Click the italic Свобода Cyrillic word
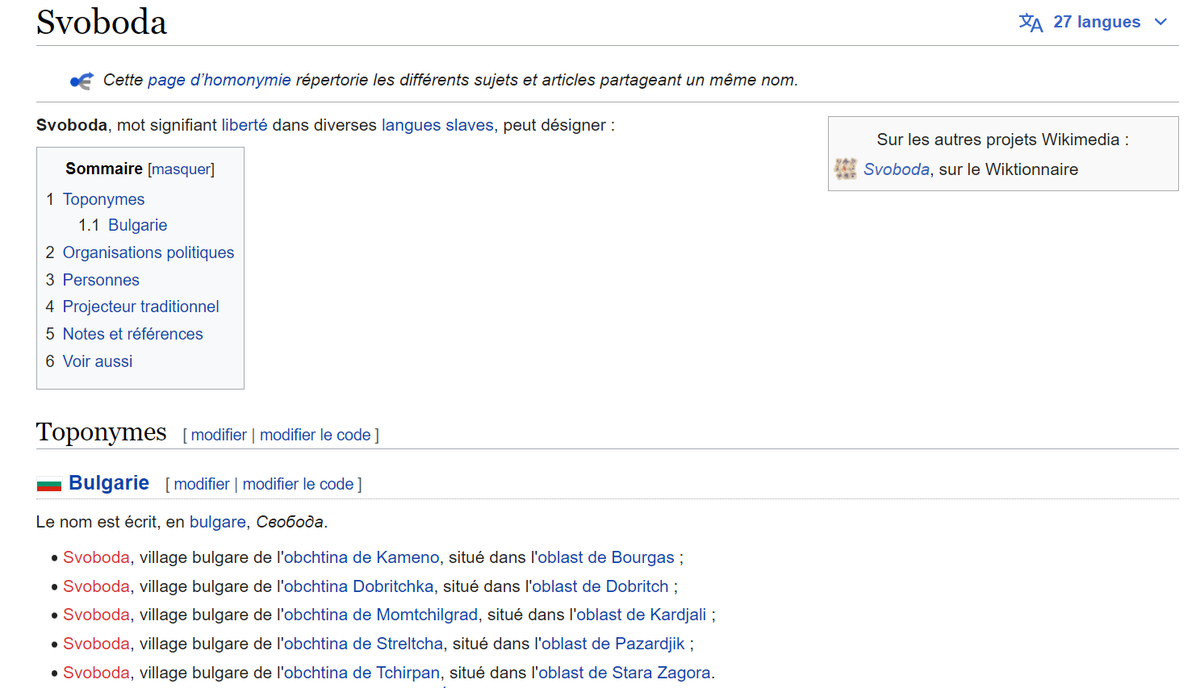 290,522
